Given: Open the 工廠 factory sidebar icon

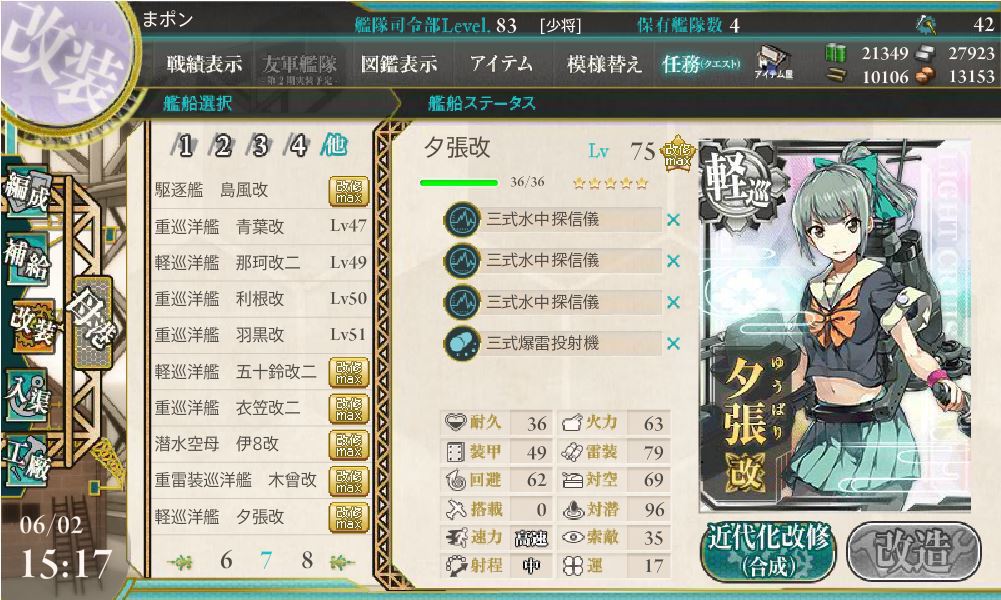Looking at the screenshot, I should point(27,458).
